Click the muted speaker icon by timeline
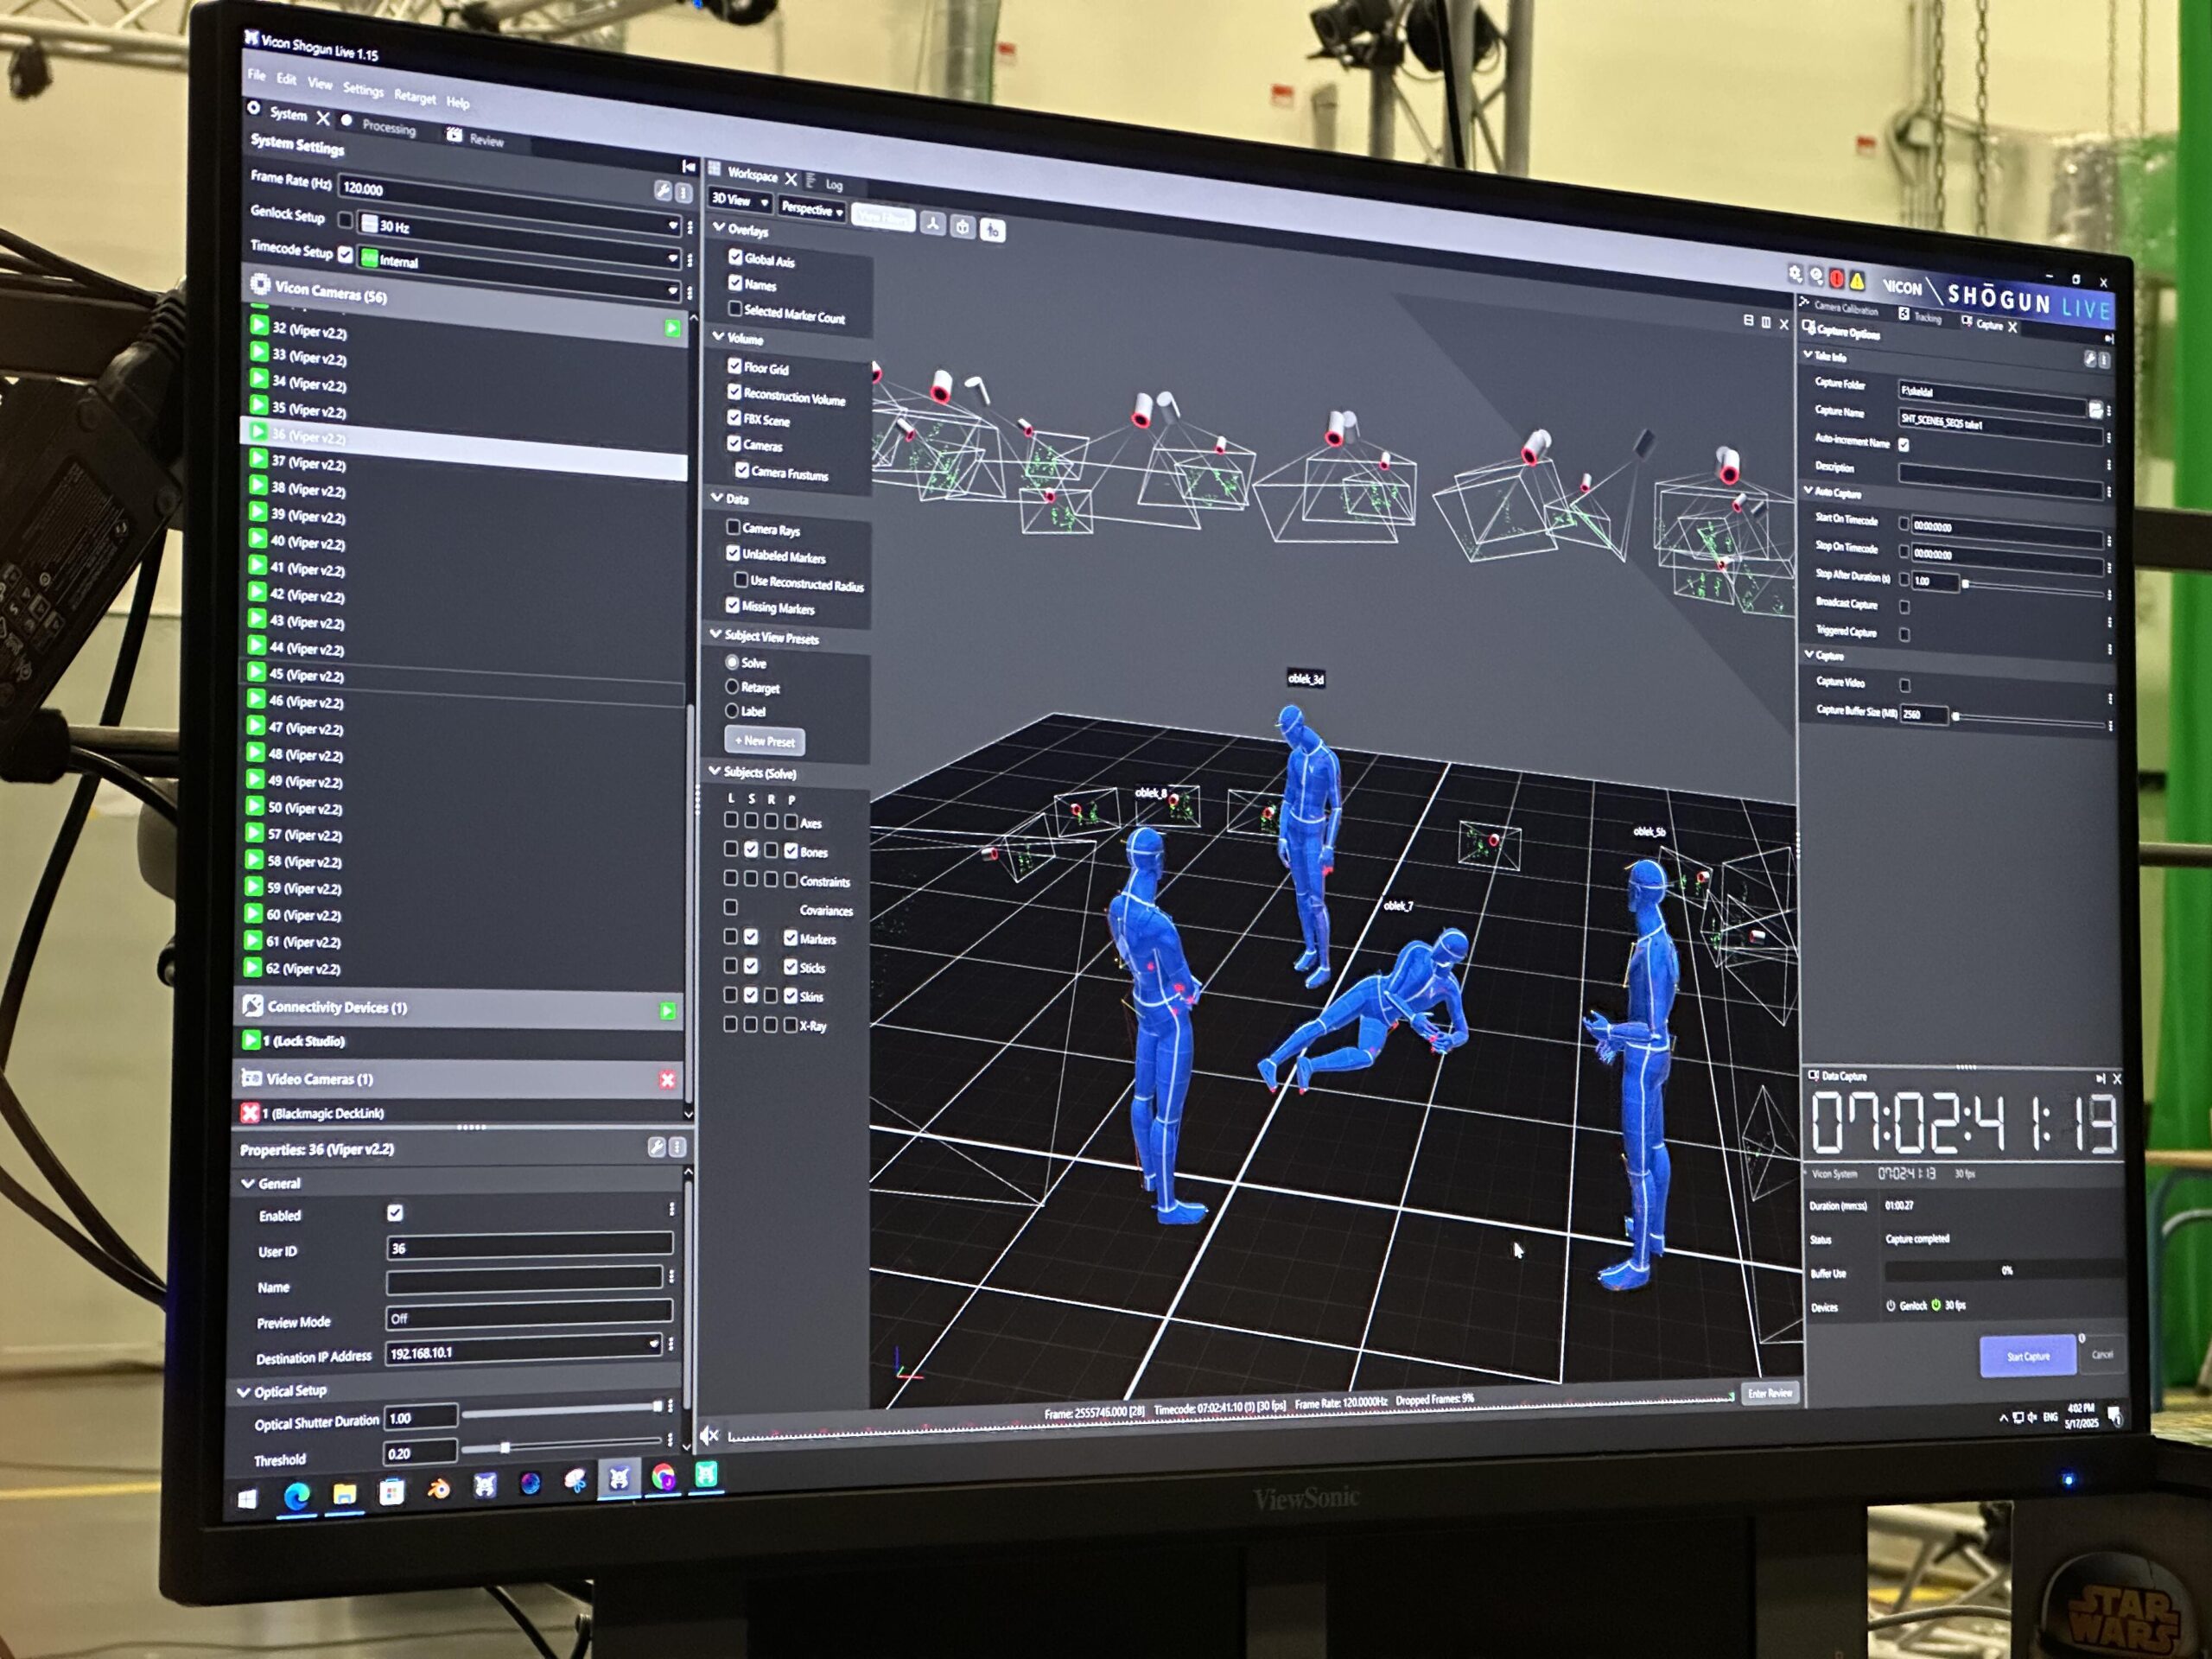2212x1659 pixels. coord(709,1436)
